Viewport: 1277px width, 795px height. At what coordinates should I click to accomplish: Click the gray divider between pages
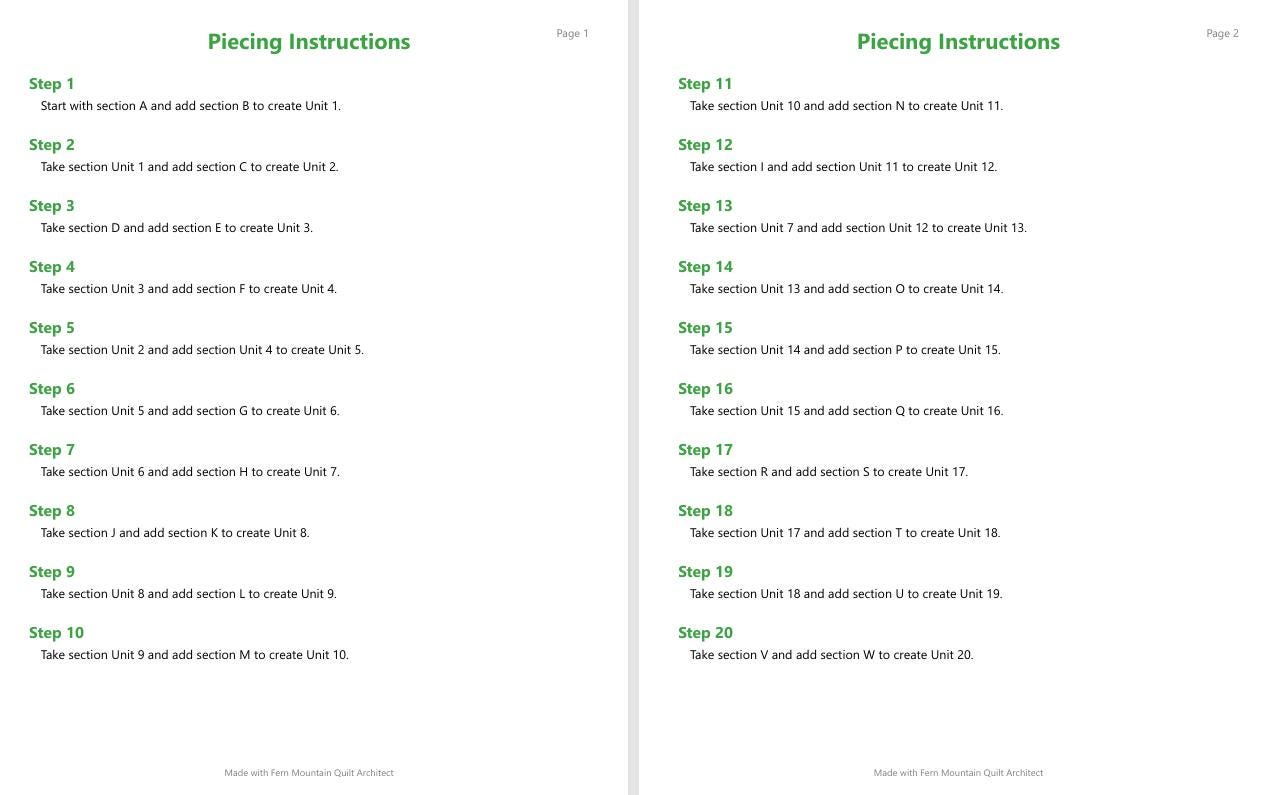click(x=633, y=397)
